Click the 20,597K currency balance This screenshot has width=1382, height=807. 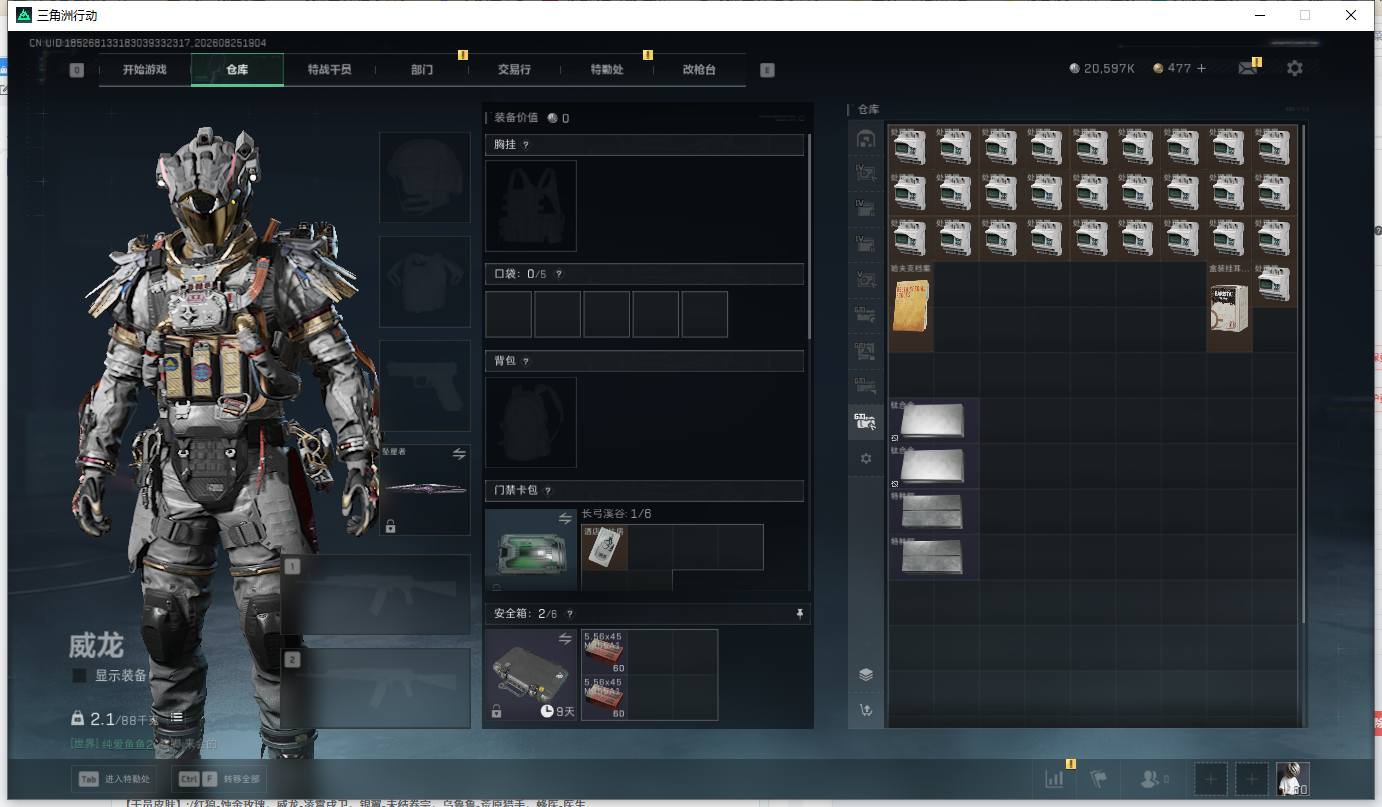click(1102, 68)
